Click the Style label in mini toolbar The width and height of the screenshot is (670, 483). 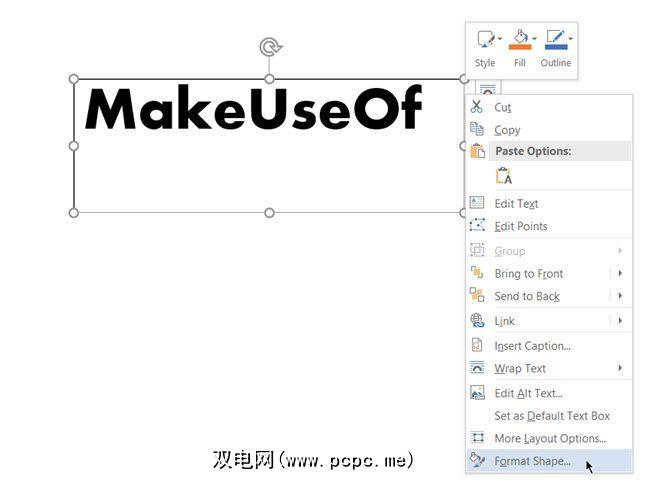[x=485, y=63]
